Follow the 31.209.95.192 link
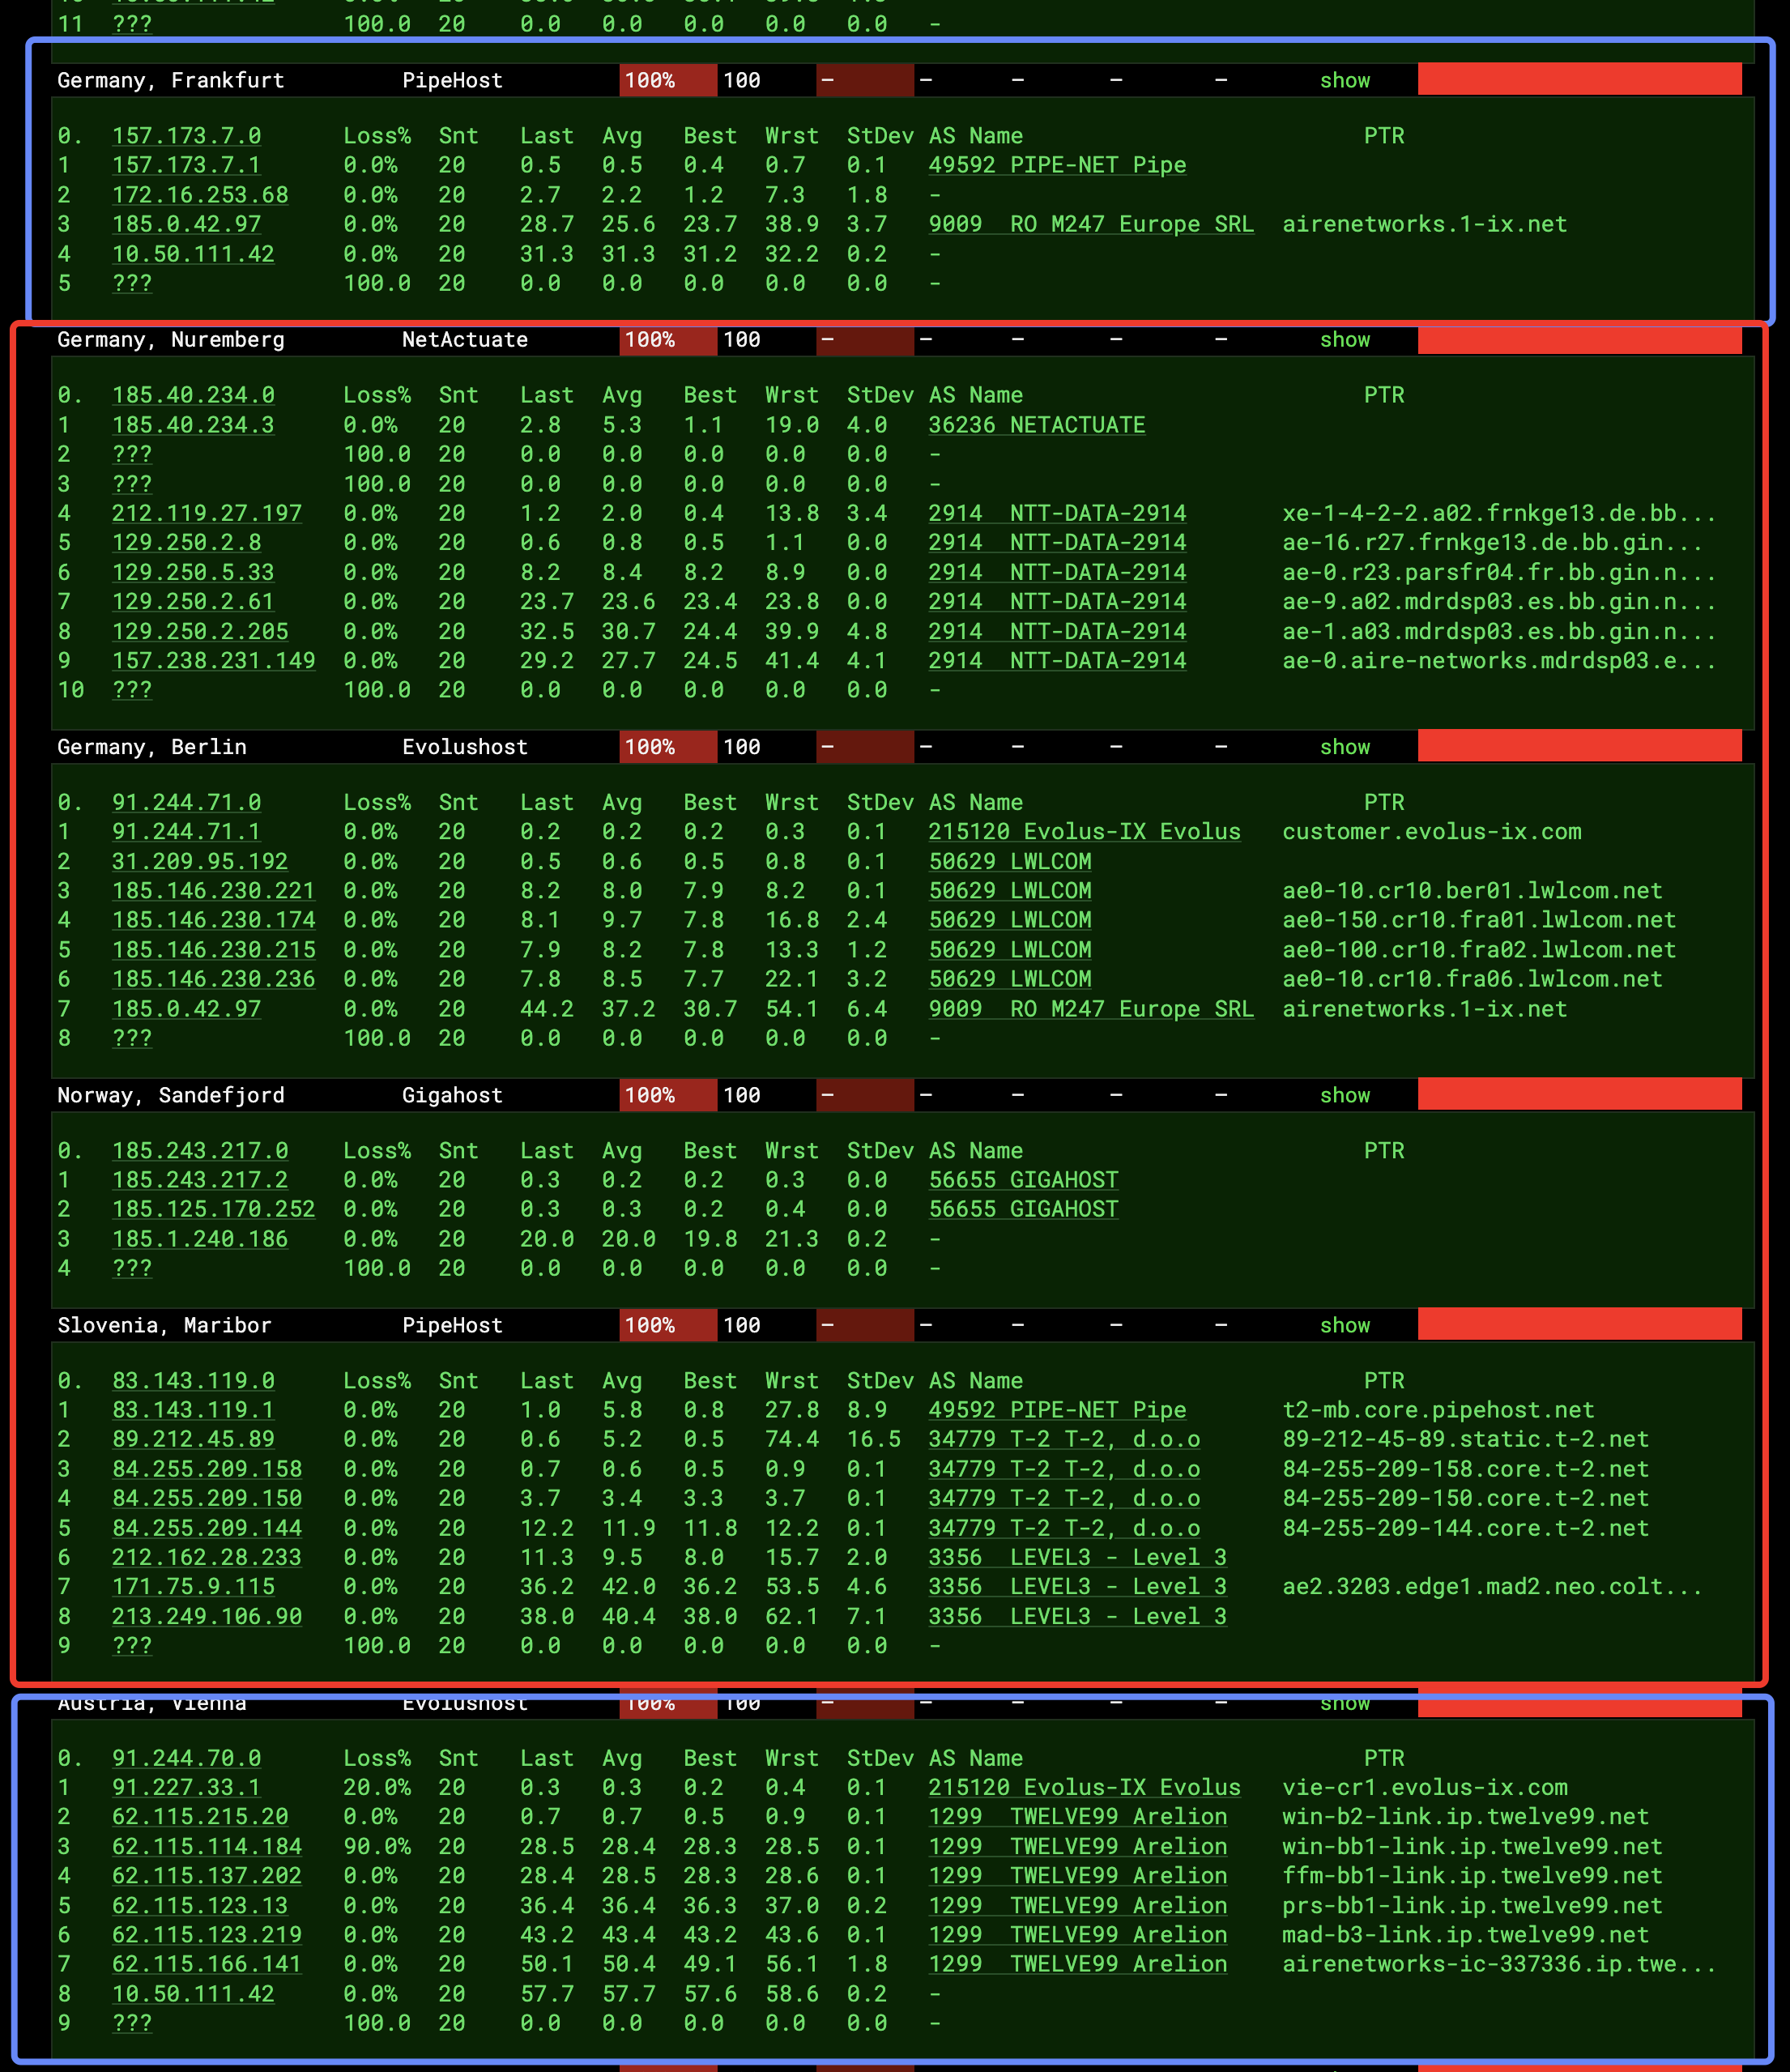The height and width of the screenshot is (2072, 1790). point(200,861)
